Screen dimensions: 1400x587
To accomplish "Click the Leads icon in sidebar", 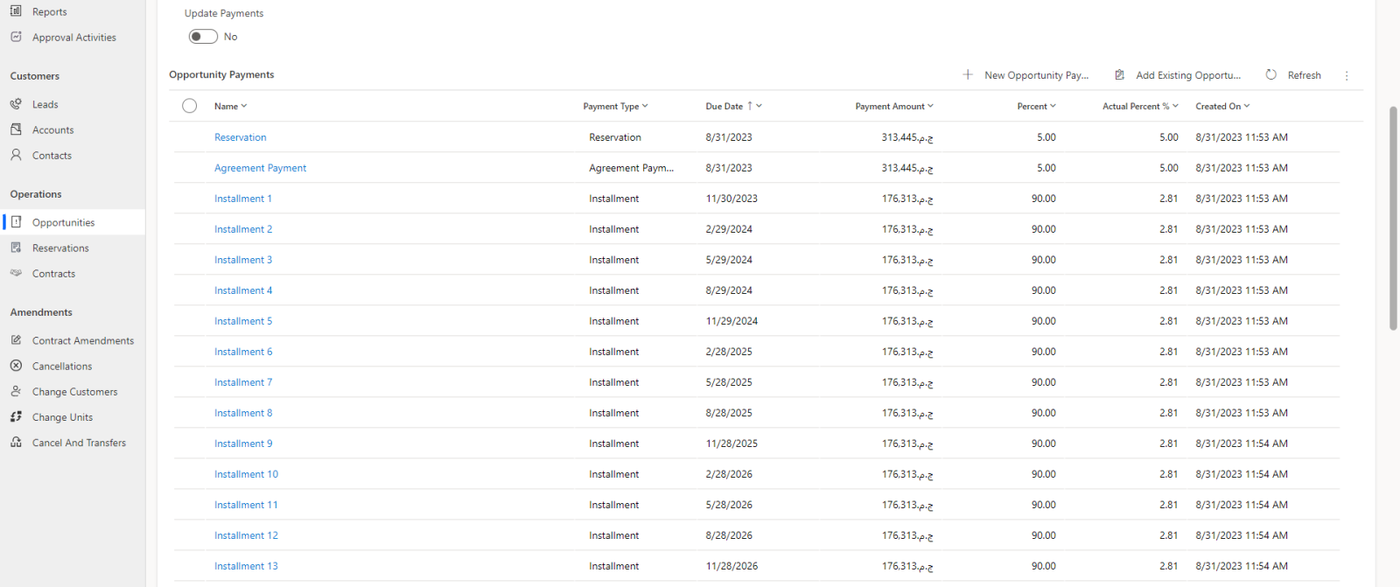I will click(16, 104).
